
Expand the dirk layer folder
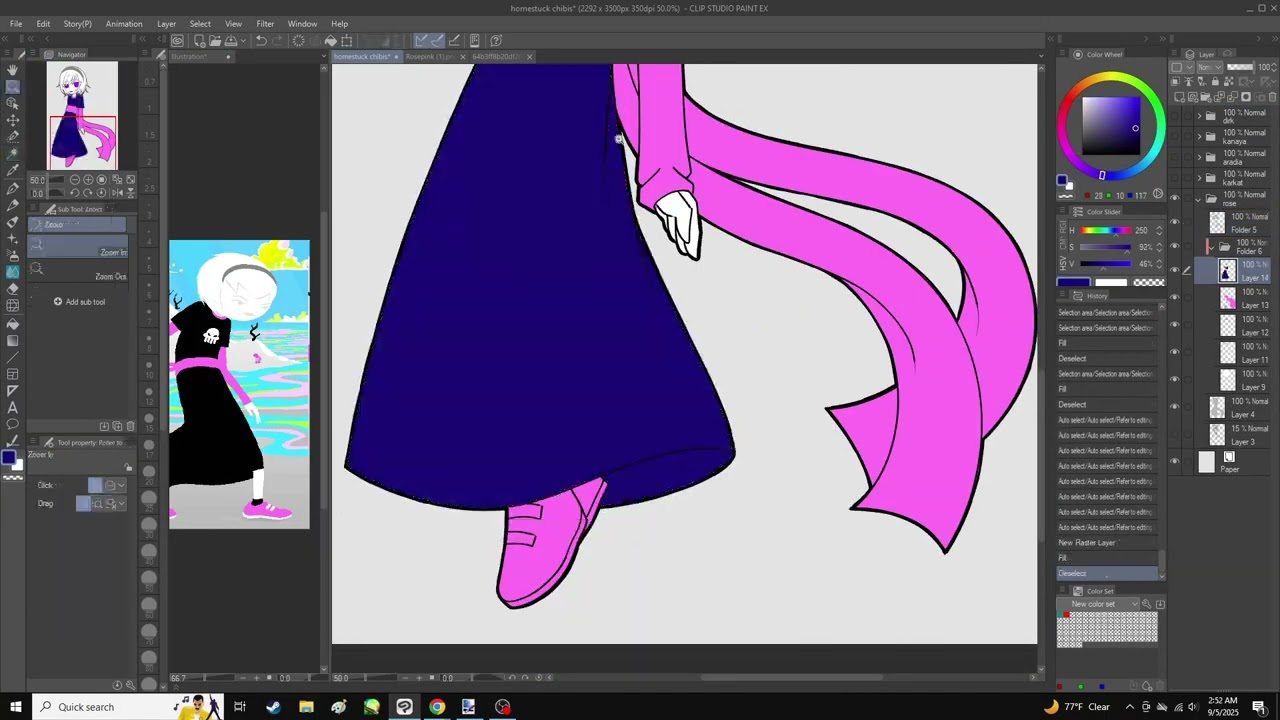pos(1199,116)
